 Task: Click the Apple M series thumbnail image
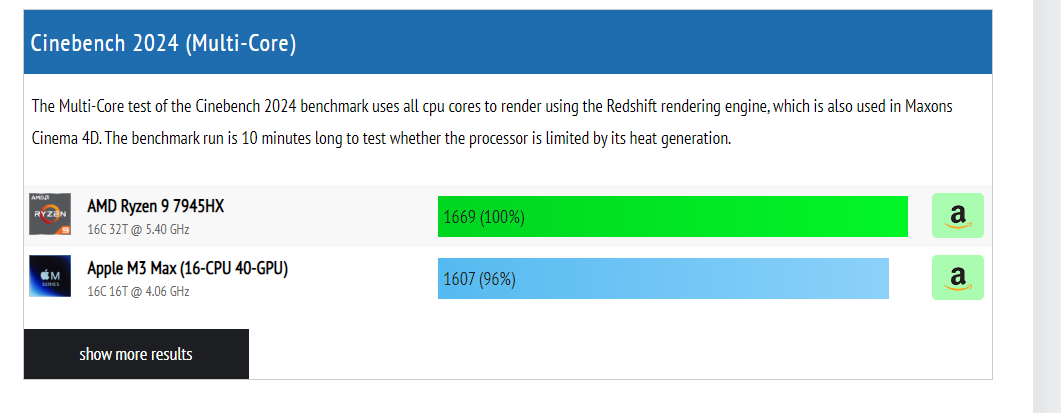point(50,276)
